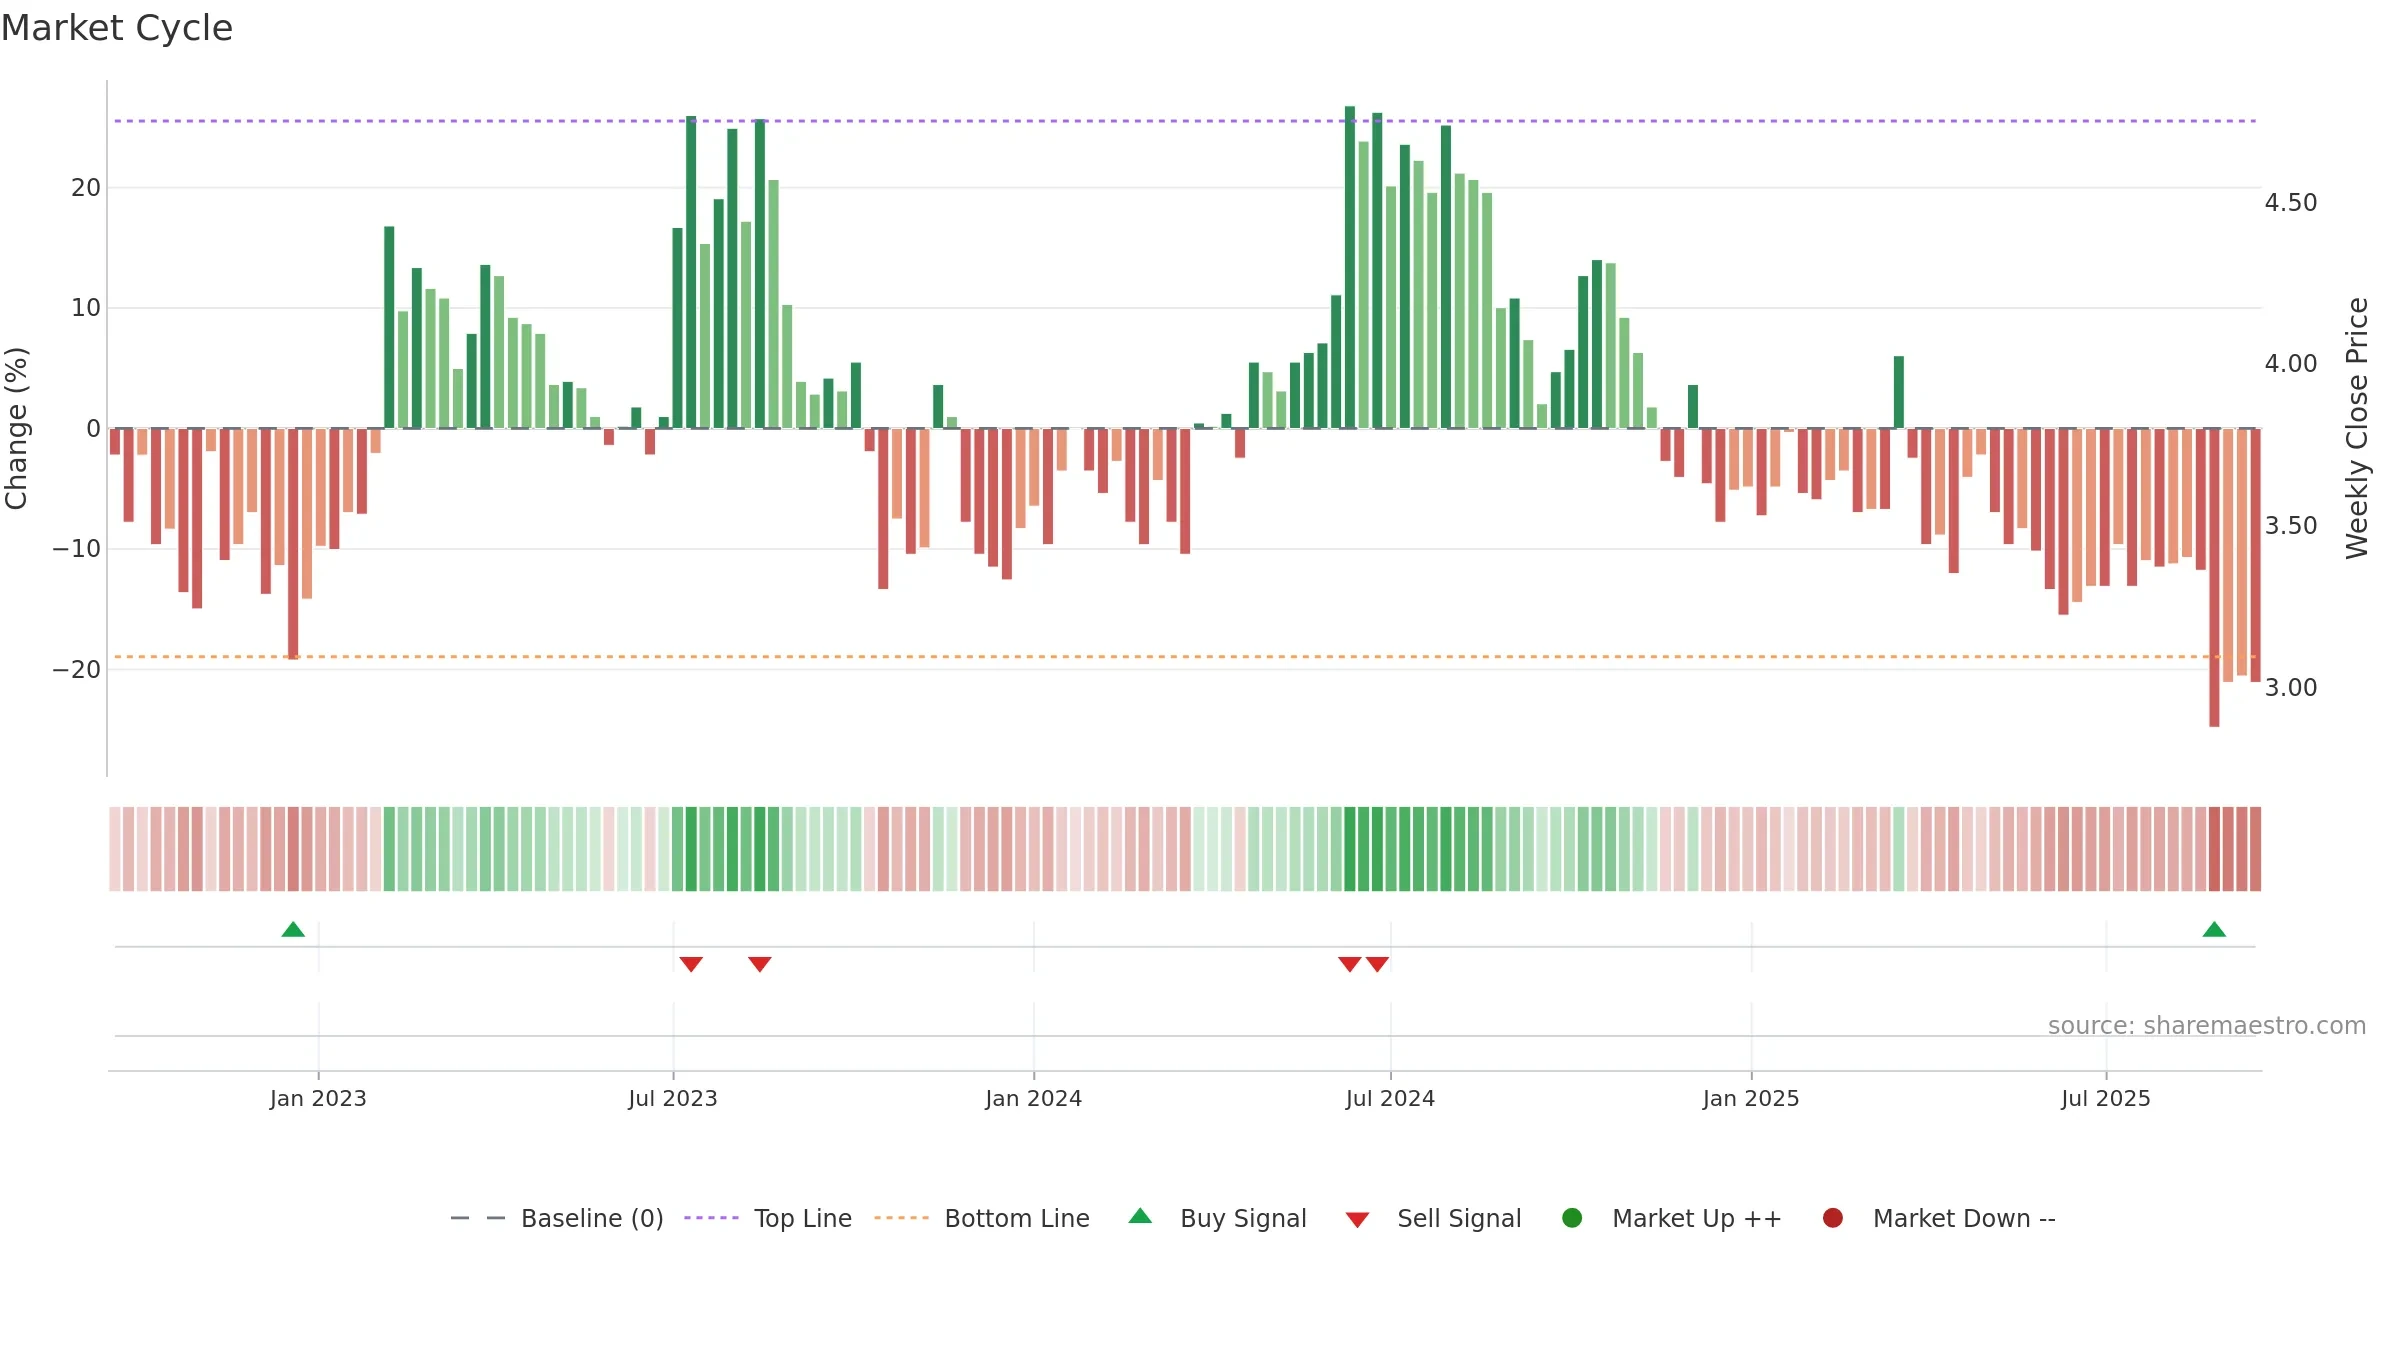Image resolution: width=2400 pixels, height=1350 pixels.
Task: Click the Jul 2023 axis label
Action: pos(673,1098)
